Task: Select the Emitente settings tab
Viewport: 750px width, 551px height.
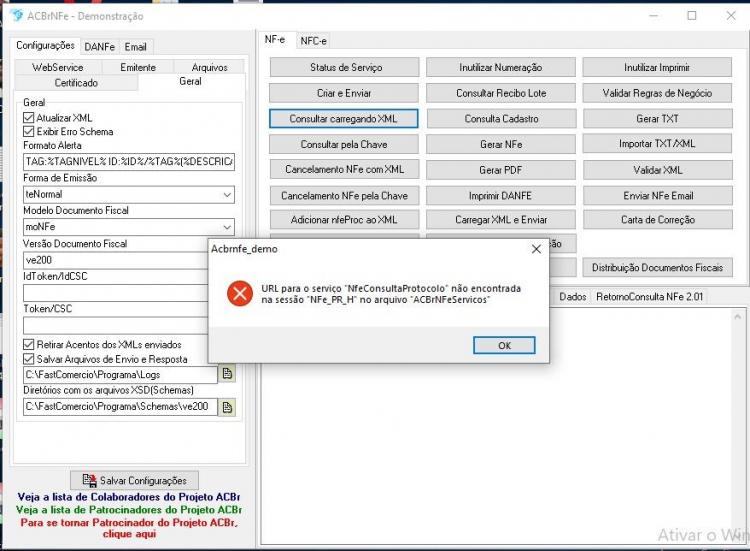Action: click(x=138, y=67)
